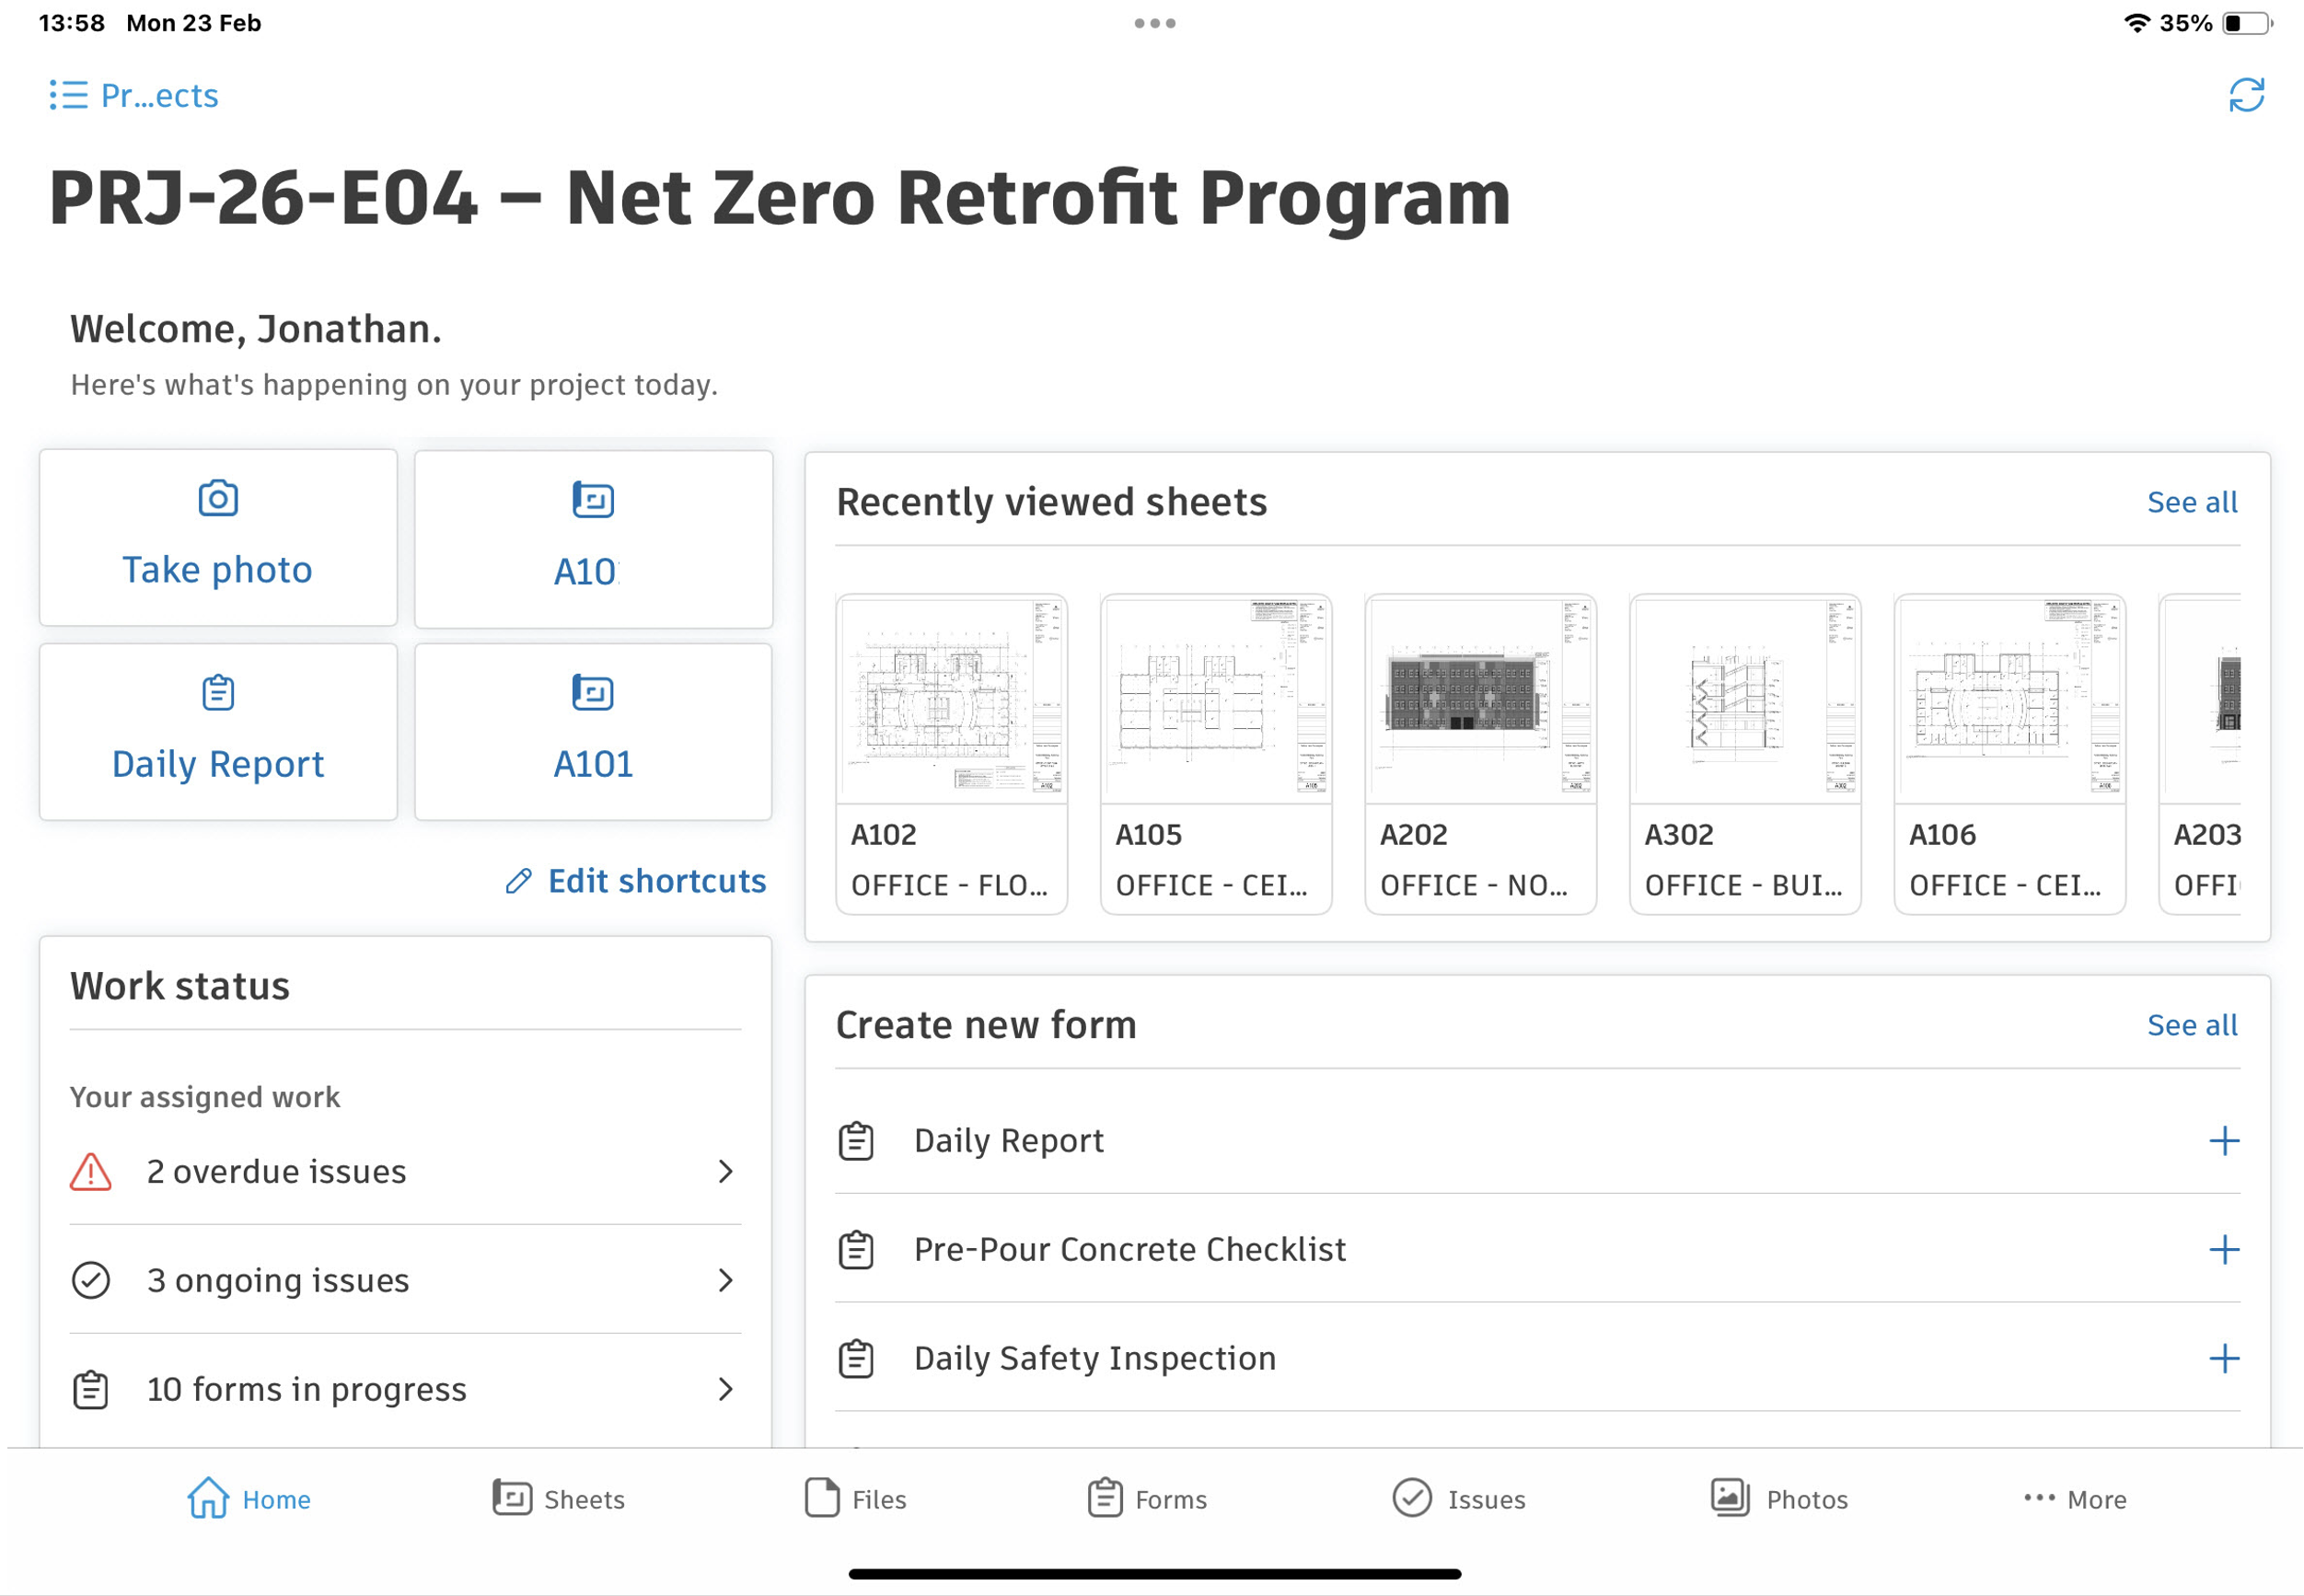2304x1596 pixels.
Task: Add new Pre-Pour Concrete Checklist form
Action: tap(2223, 1250)
